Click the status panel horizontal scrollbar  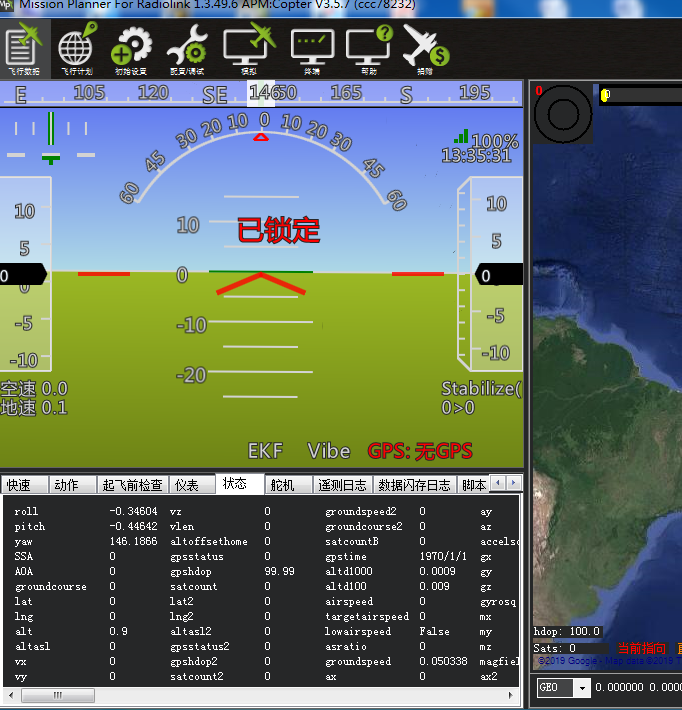[250, 695]
